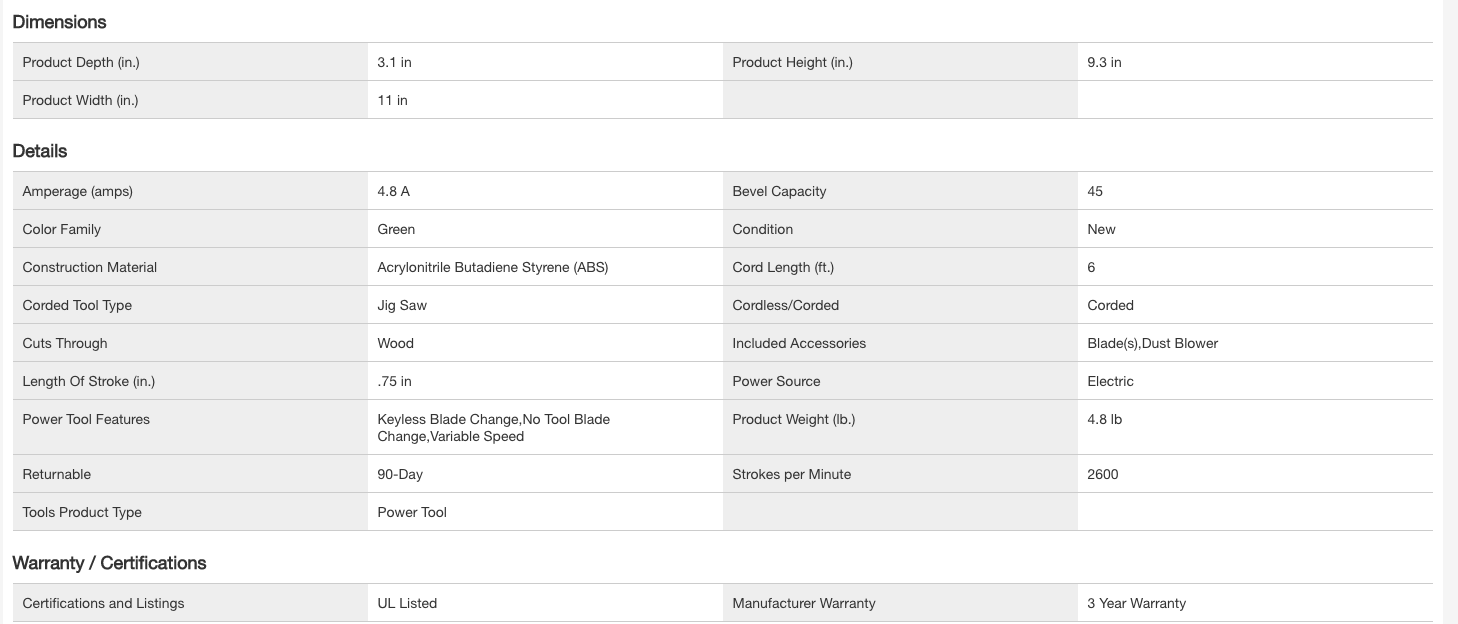Select the Acrylonitrile Butadiene Styrene (ABS) text
The image size is (1458, 624).
(x=492, y=267)
